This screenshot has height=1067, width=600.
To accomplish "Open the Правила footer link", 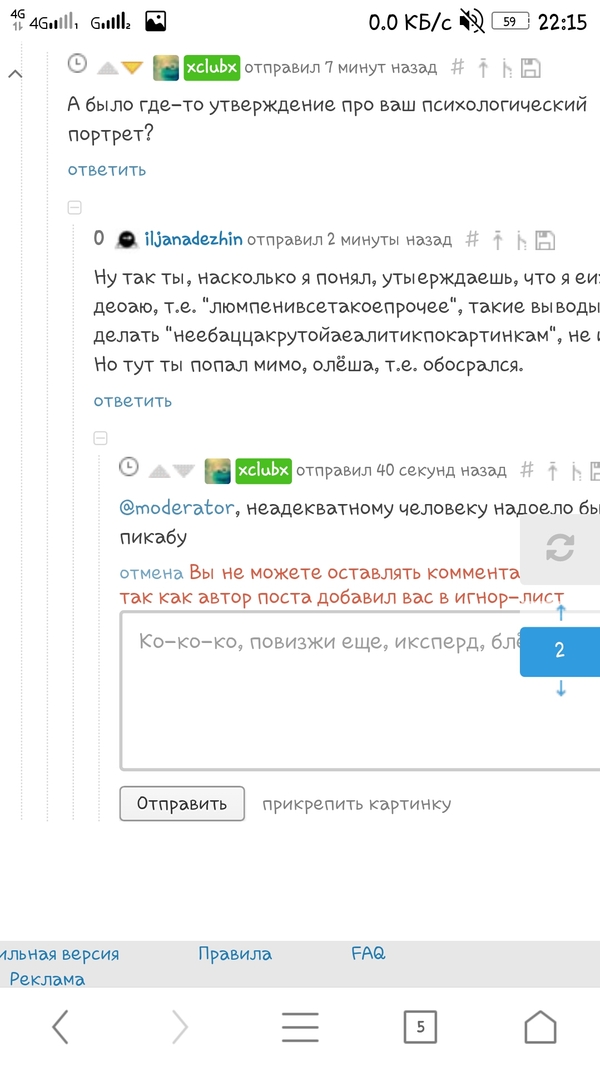I will [235, 954].
